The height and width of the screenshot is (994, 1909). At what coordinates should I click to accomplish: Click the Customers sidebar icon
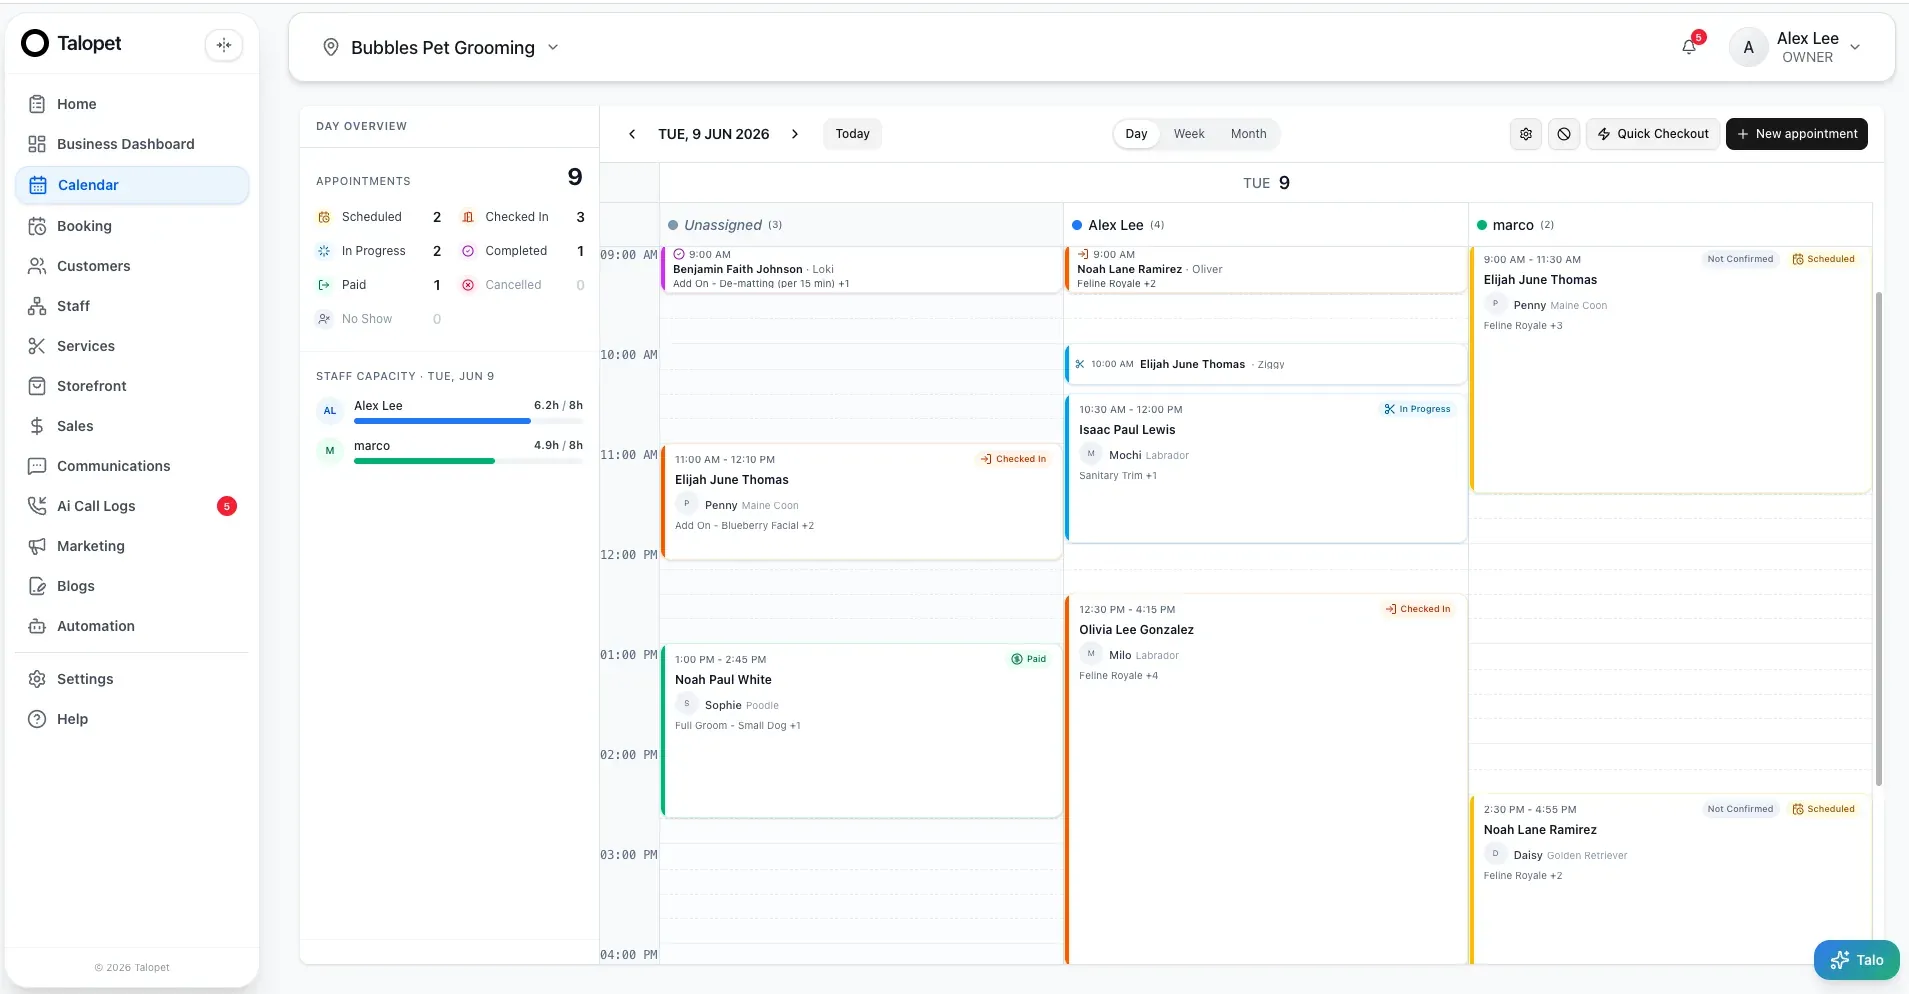click(x=37, y=266)
